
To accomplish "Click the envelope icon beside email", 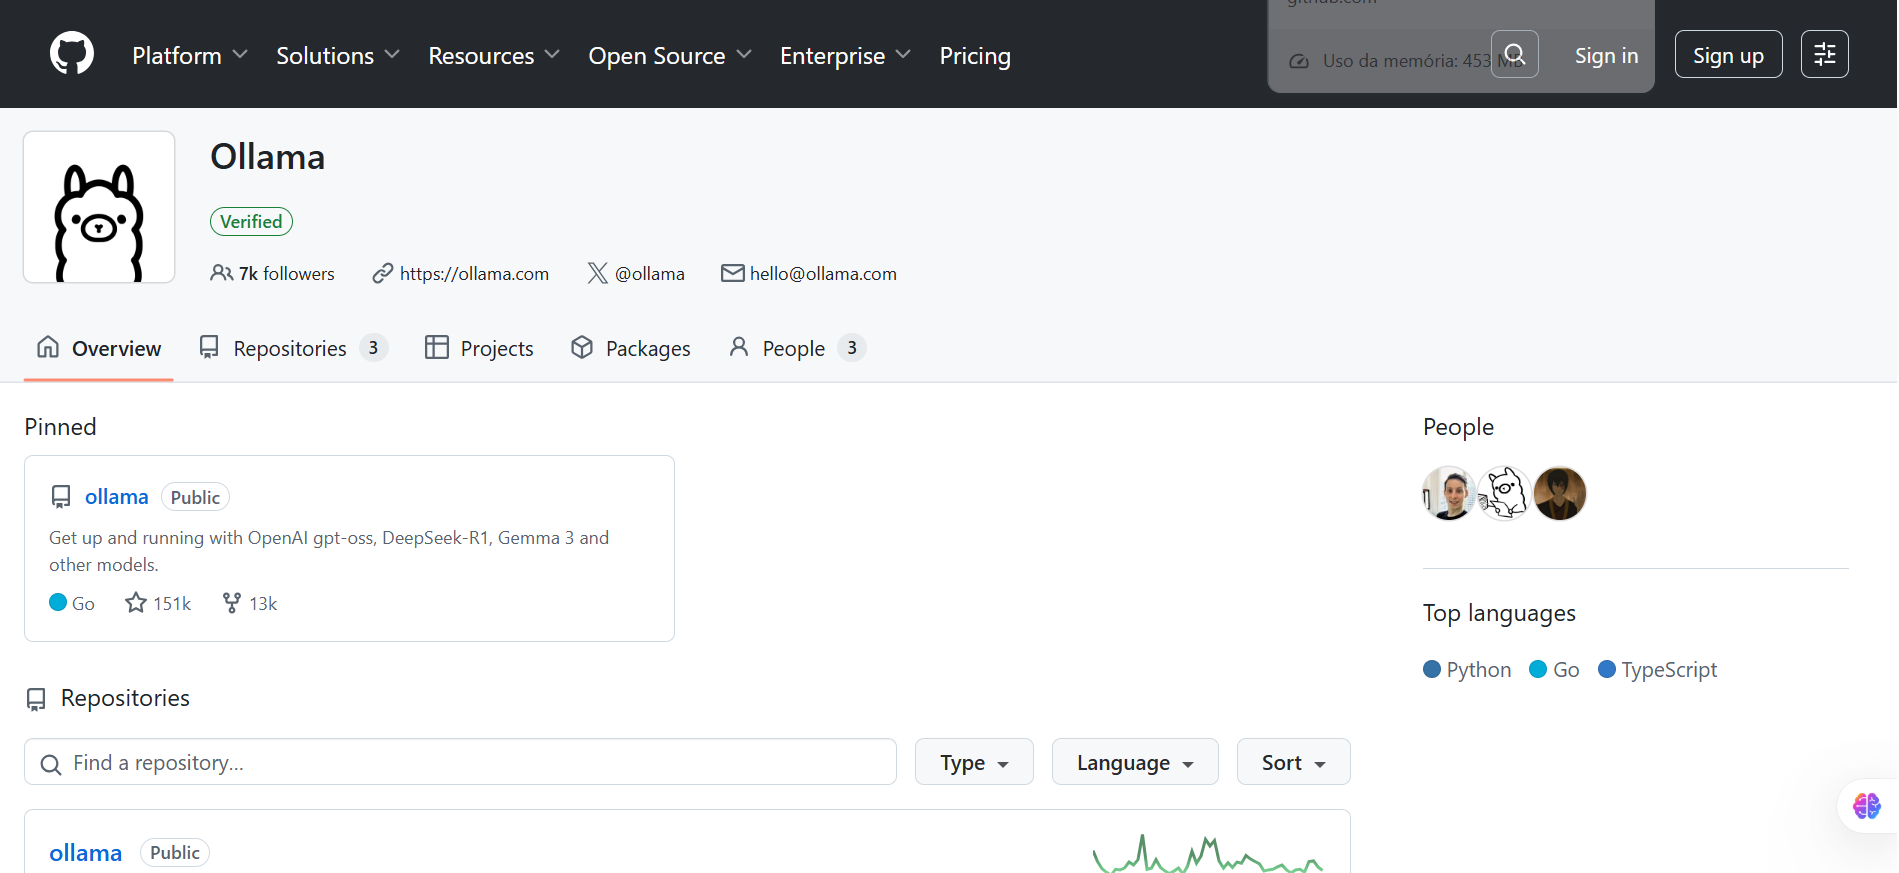I will click(x=732, y=273).
